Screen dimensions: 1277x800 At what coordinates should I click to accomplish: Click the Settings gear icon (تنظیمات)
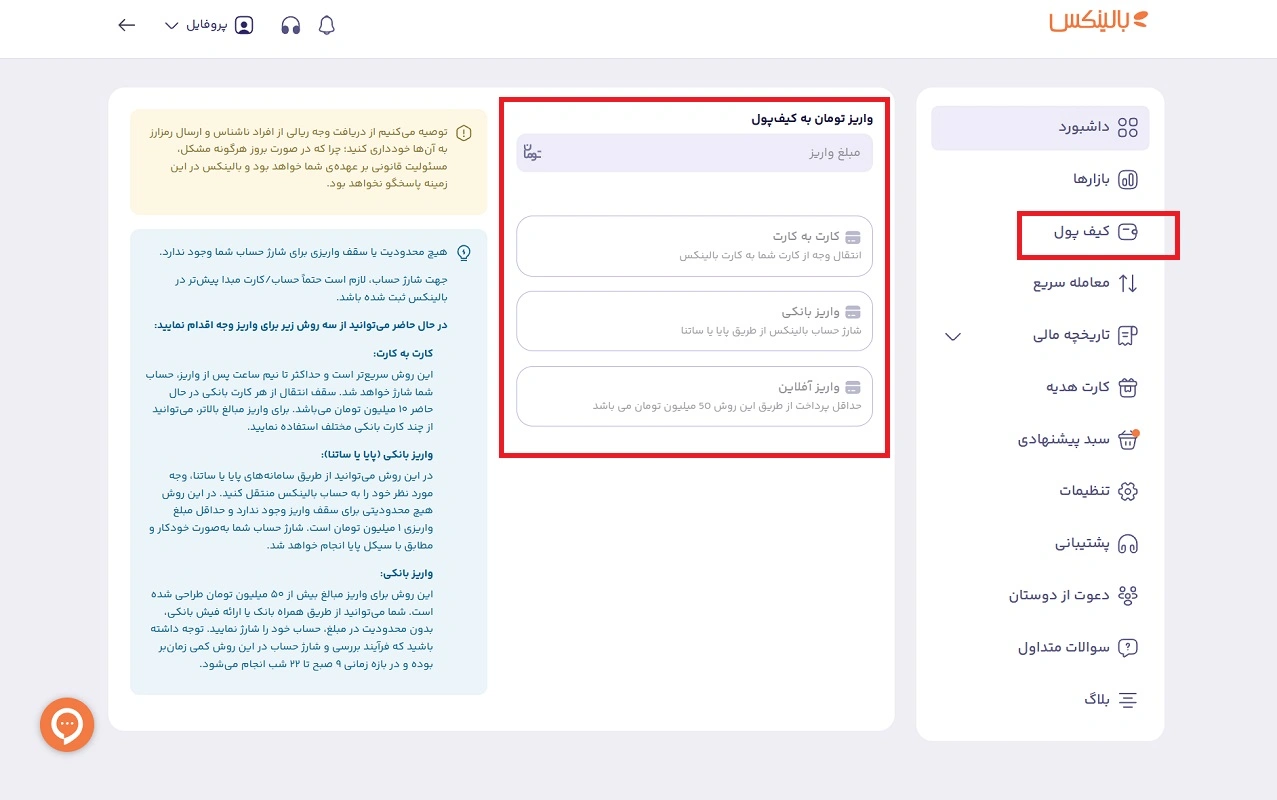coord(1128,492)
